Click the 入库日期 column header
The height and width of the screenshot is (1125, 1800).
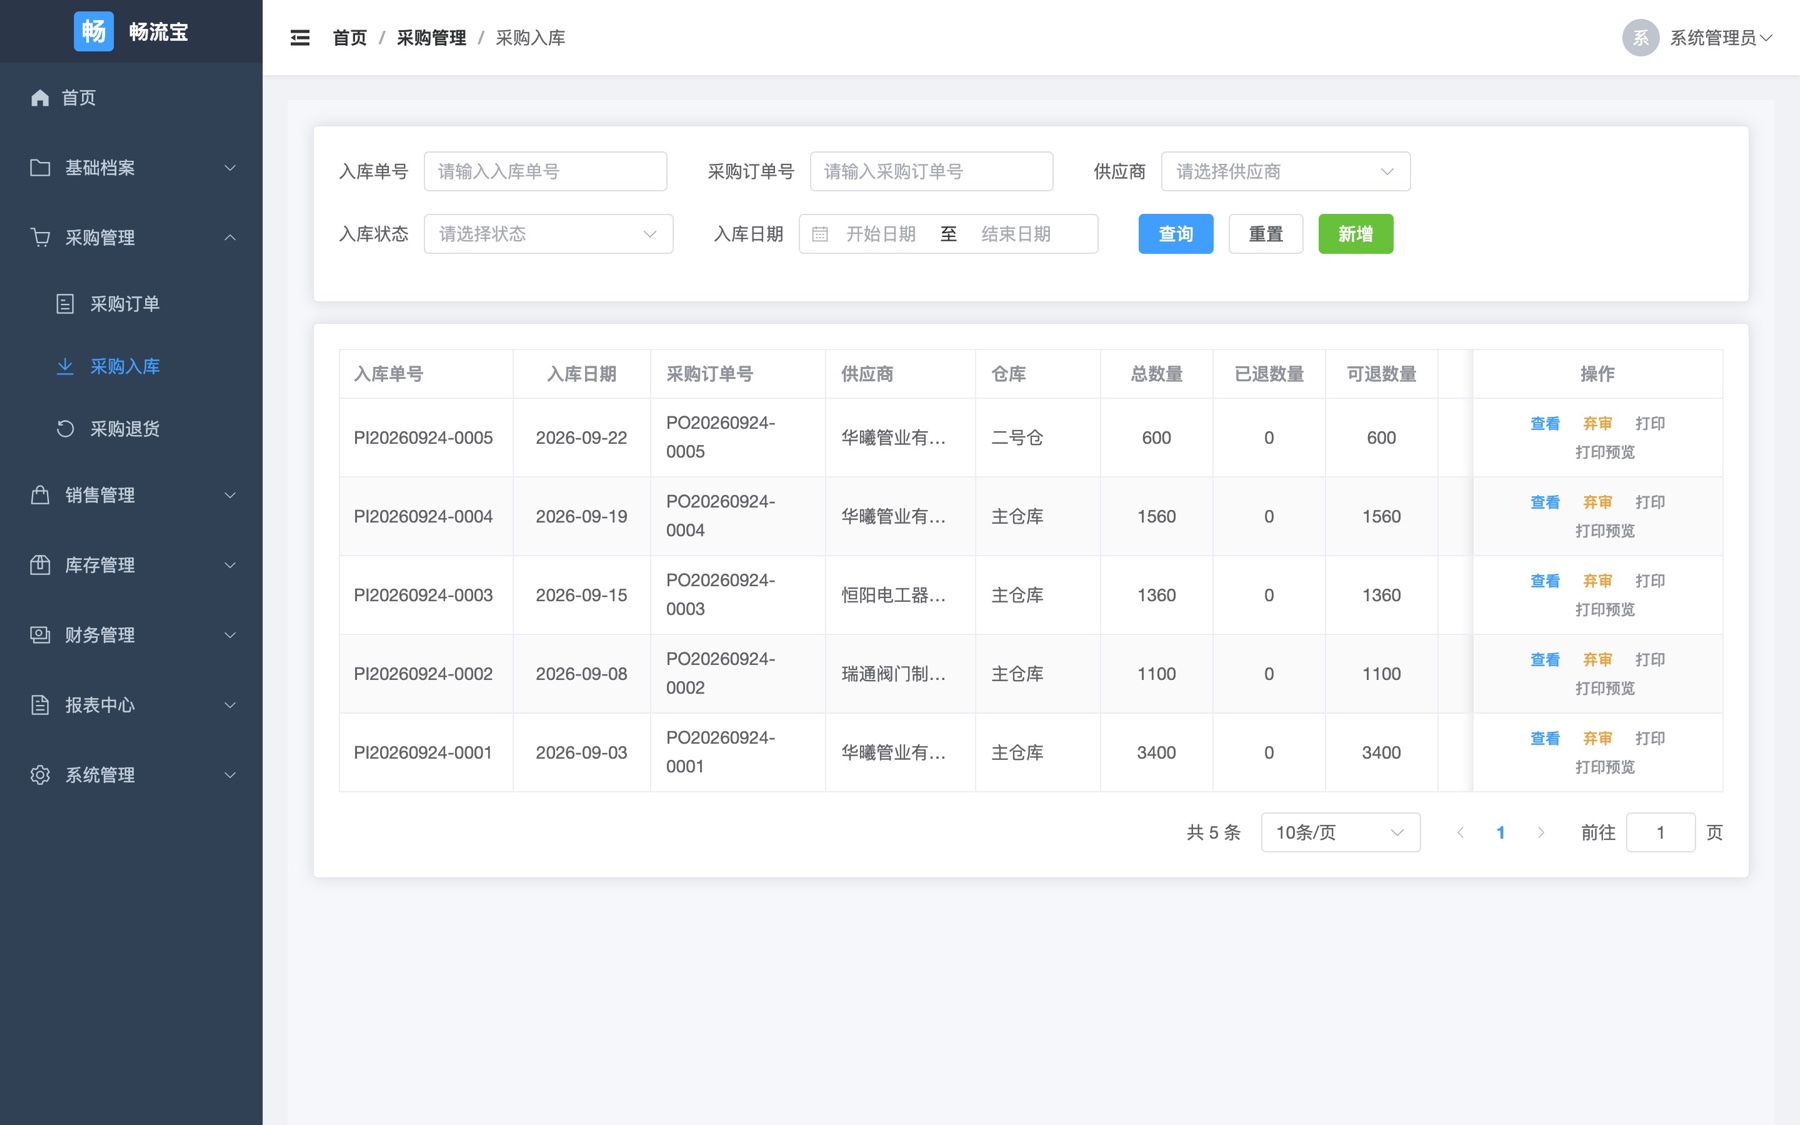click(x=581, y=374)
